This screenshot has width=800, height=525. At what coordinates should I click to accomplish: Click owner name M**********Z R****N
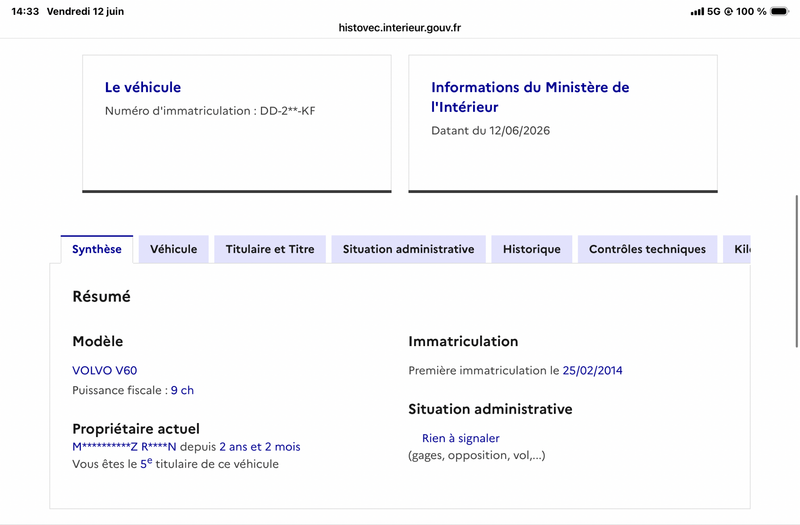coord(124,447)
